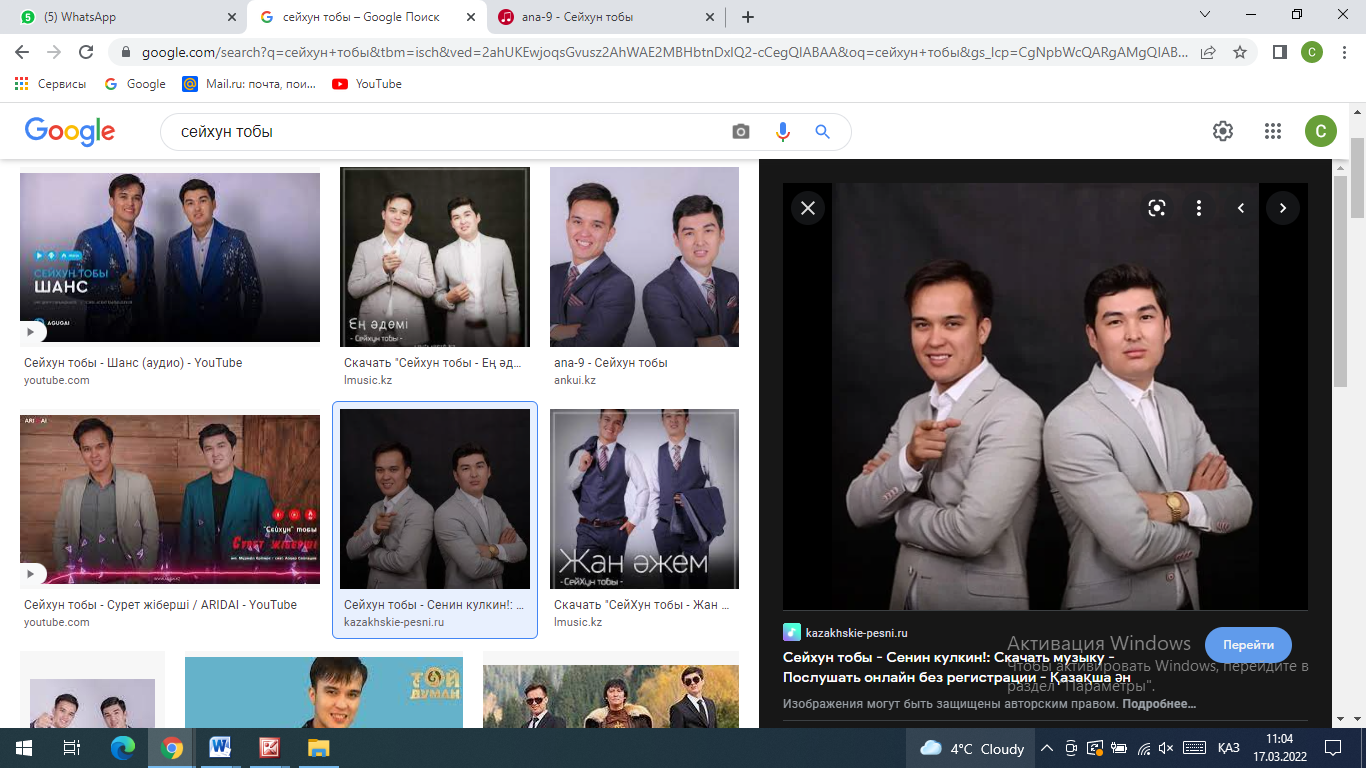This screenshot has width=1366, height=768.
Task: Click the Перейти button
Action: [1248, 645]
